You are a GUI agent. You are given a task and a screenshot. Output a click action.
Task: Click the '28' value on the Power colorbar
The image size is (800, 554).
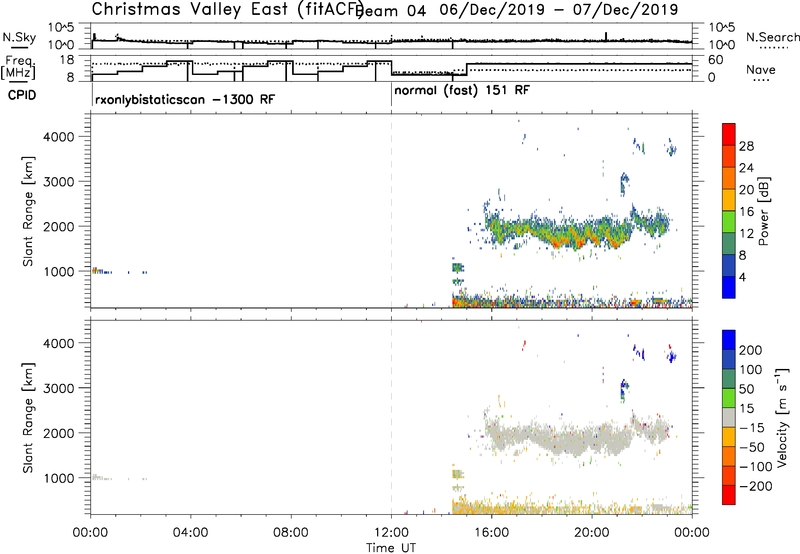click(746, 146)
